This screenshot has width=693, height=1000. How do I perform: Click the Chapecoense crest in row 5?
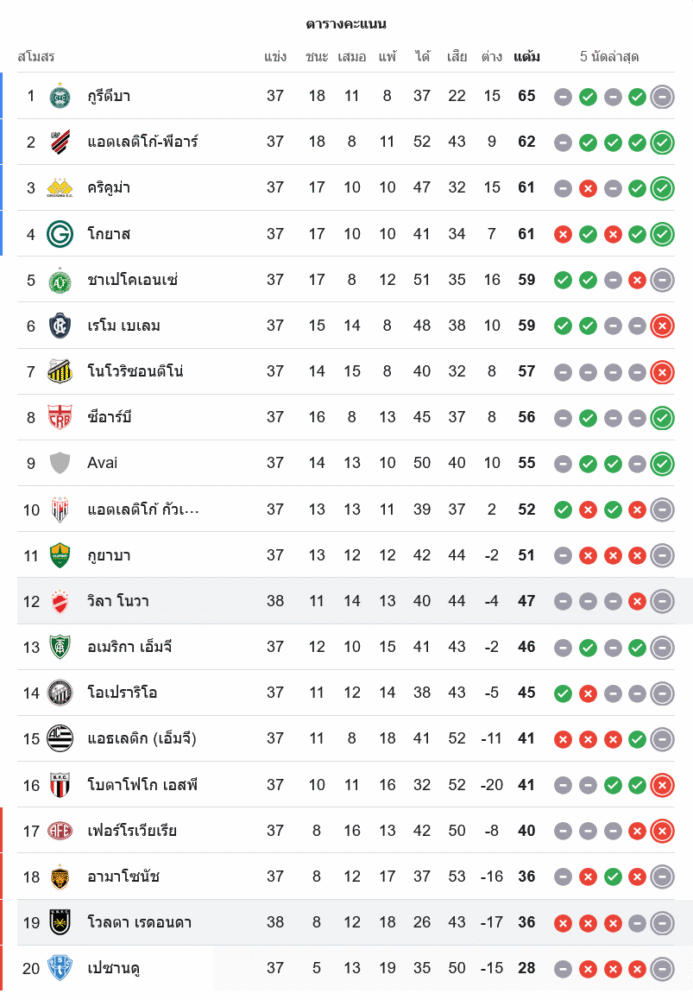point(60,280)
